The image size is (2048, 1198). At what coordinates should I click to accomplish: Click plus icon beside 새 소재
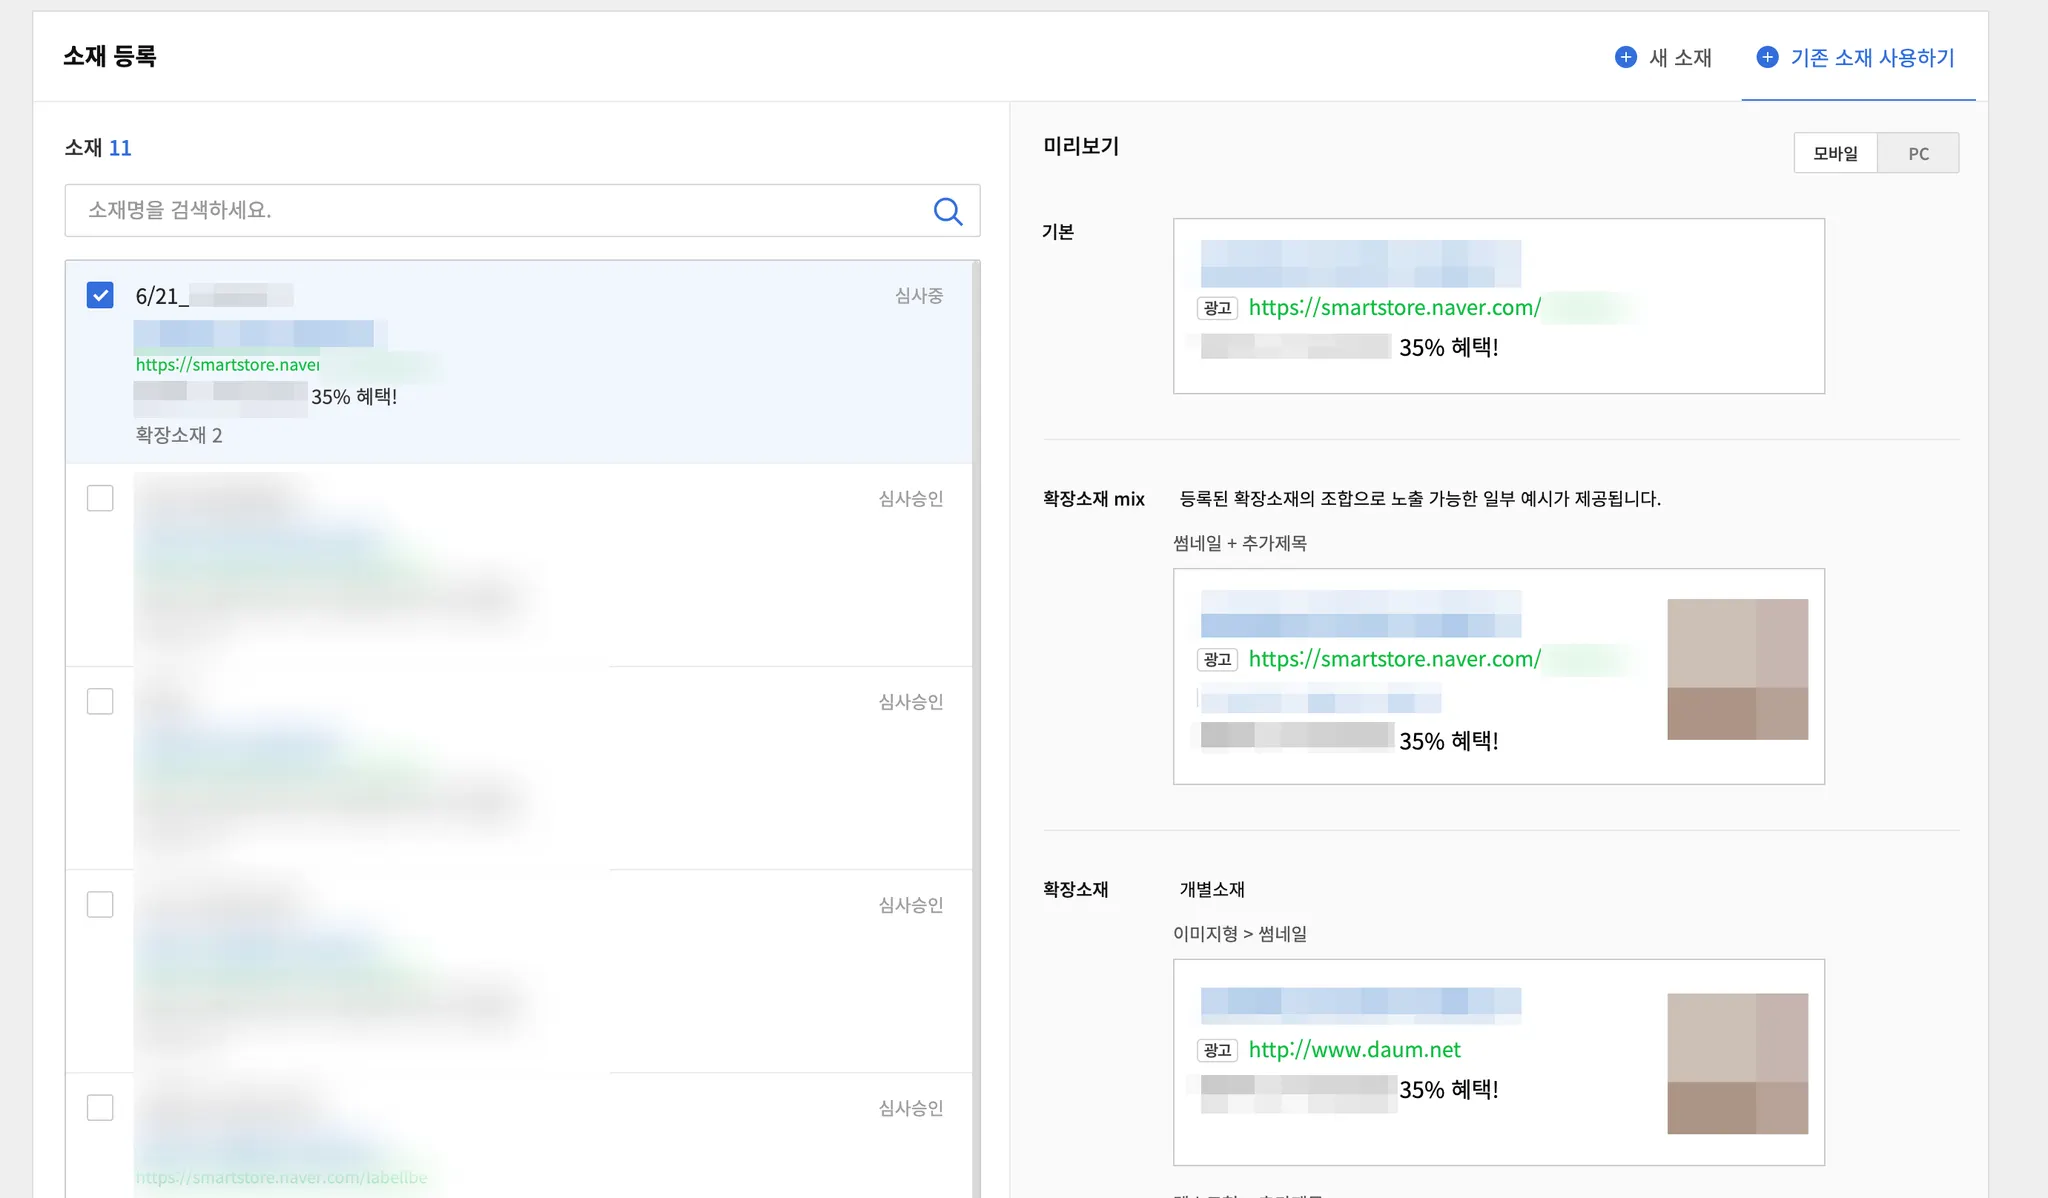click(1626, 57)
